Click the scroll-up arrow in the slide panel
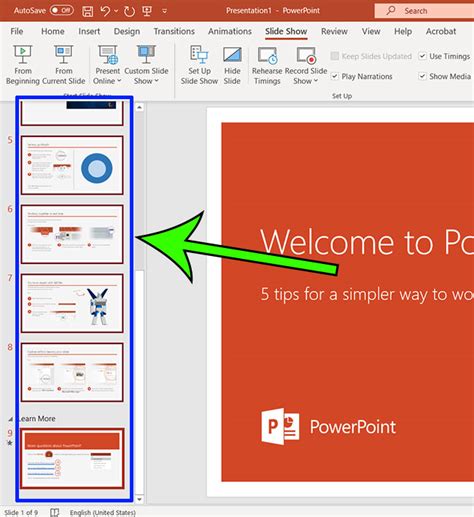Image resolution: width=474 pixels, height=517 pixels. pyautogui.click(x=139, y=107)
